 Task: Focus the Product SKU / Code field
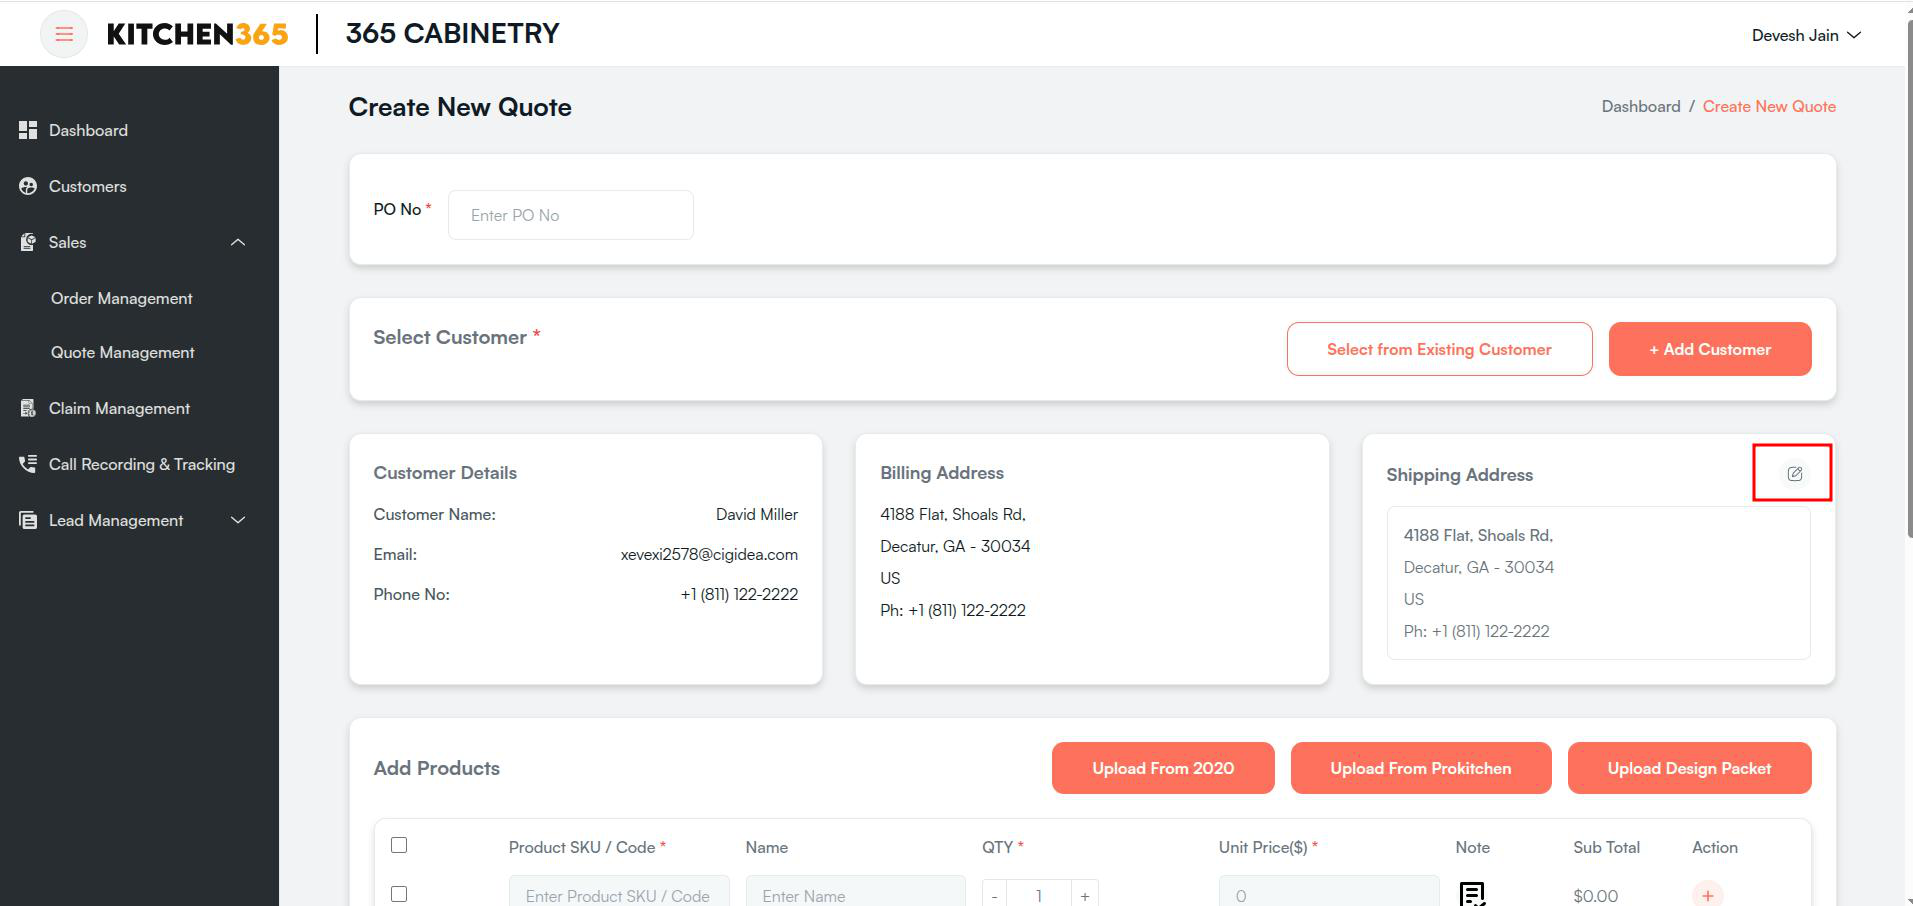(x=619, y=892)
